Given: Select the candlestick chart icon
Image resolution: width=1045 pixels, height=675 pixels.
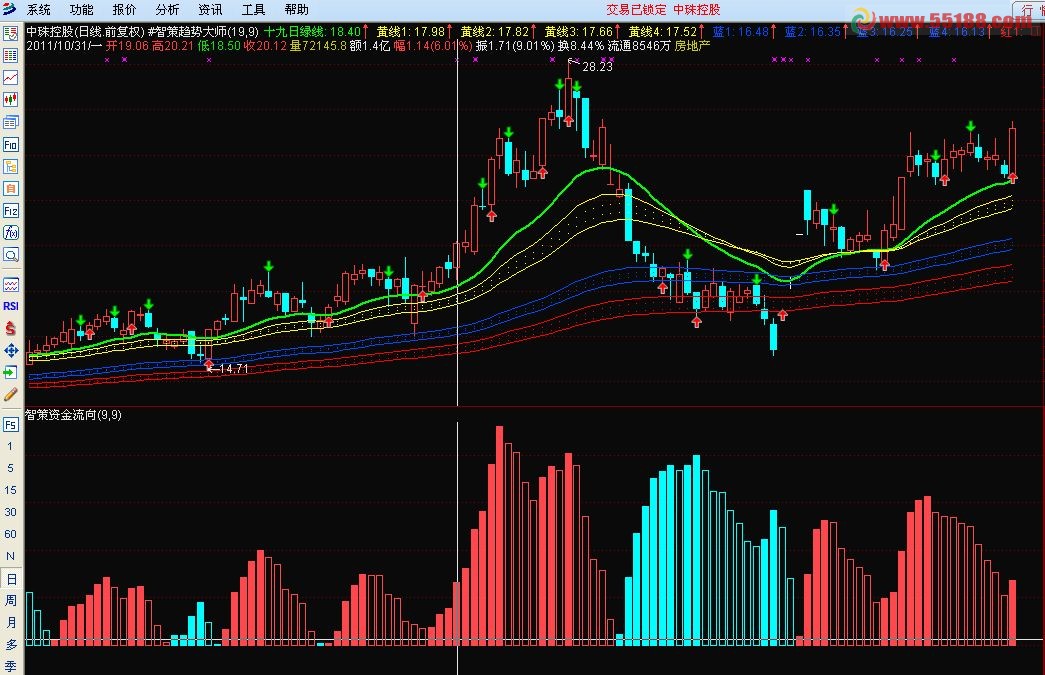Looking at the screenshot, I should pyautogui.click(x=11, y=100).
